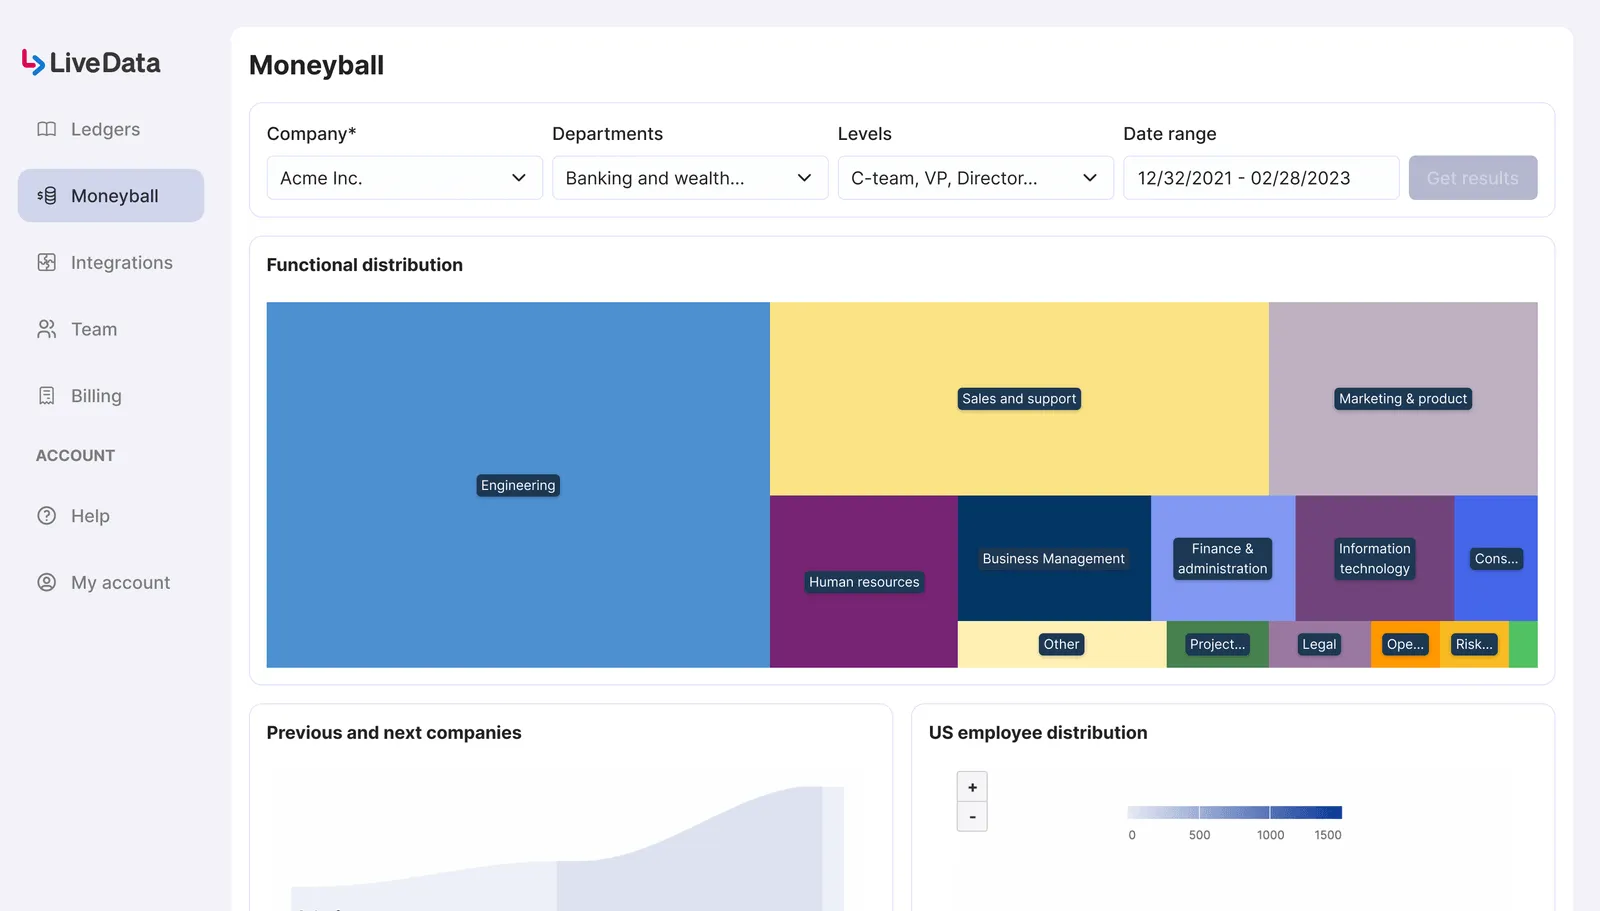The image size is (1600, 911).
Task: Click the Team people icon
Action: click(46, 329)
